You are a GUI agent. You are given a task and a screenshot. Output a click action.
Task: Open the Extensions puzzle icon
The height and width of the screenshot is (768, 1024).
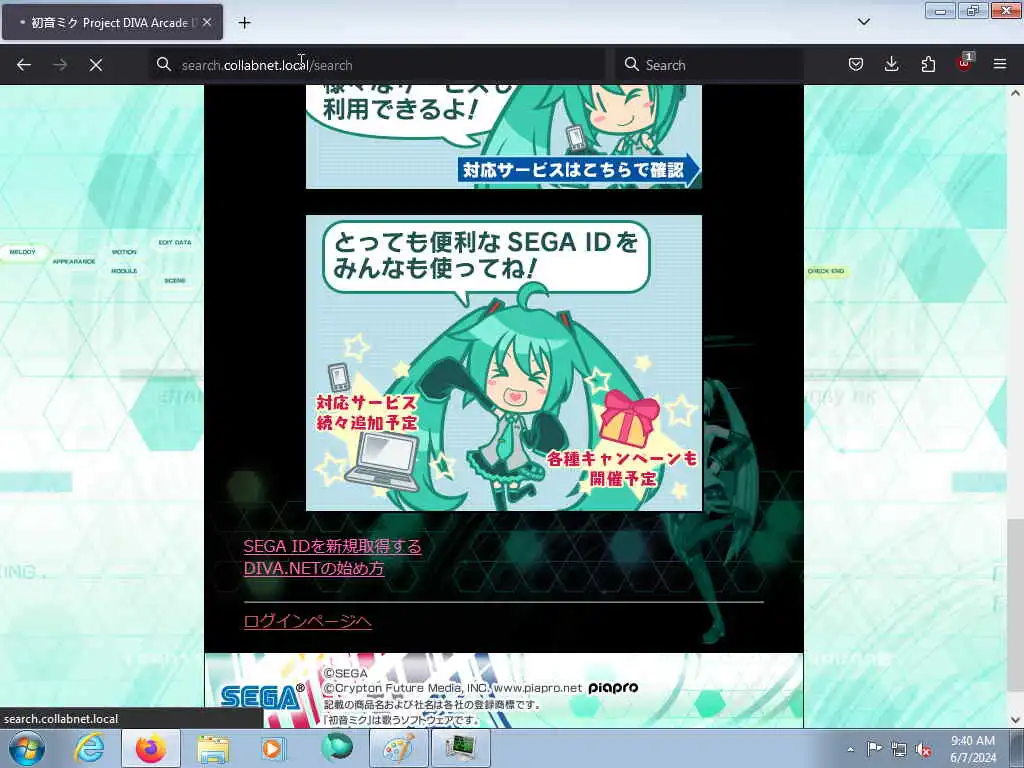point(928,64)
